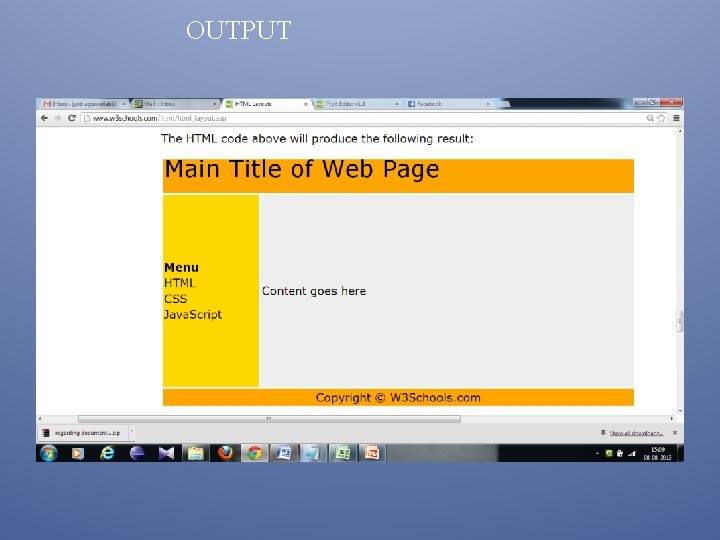Click the horizontal scrollbar right arrow
This screenshot has height=540, width=720.
click(x=672, y=419)
